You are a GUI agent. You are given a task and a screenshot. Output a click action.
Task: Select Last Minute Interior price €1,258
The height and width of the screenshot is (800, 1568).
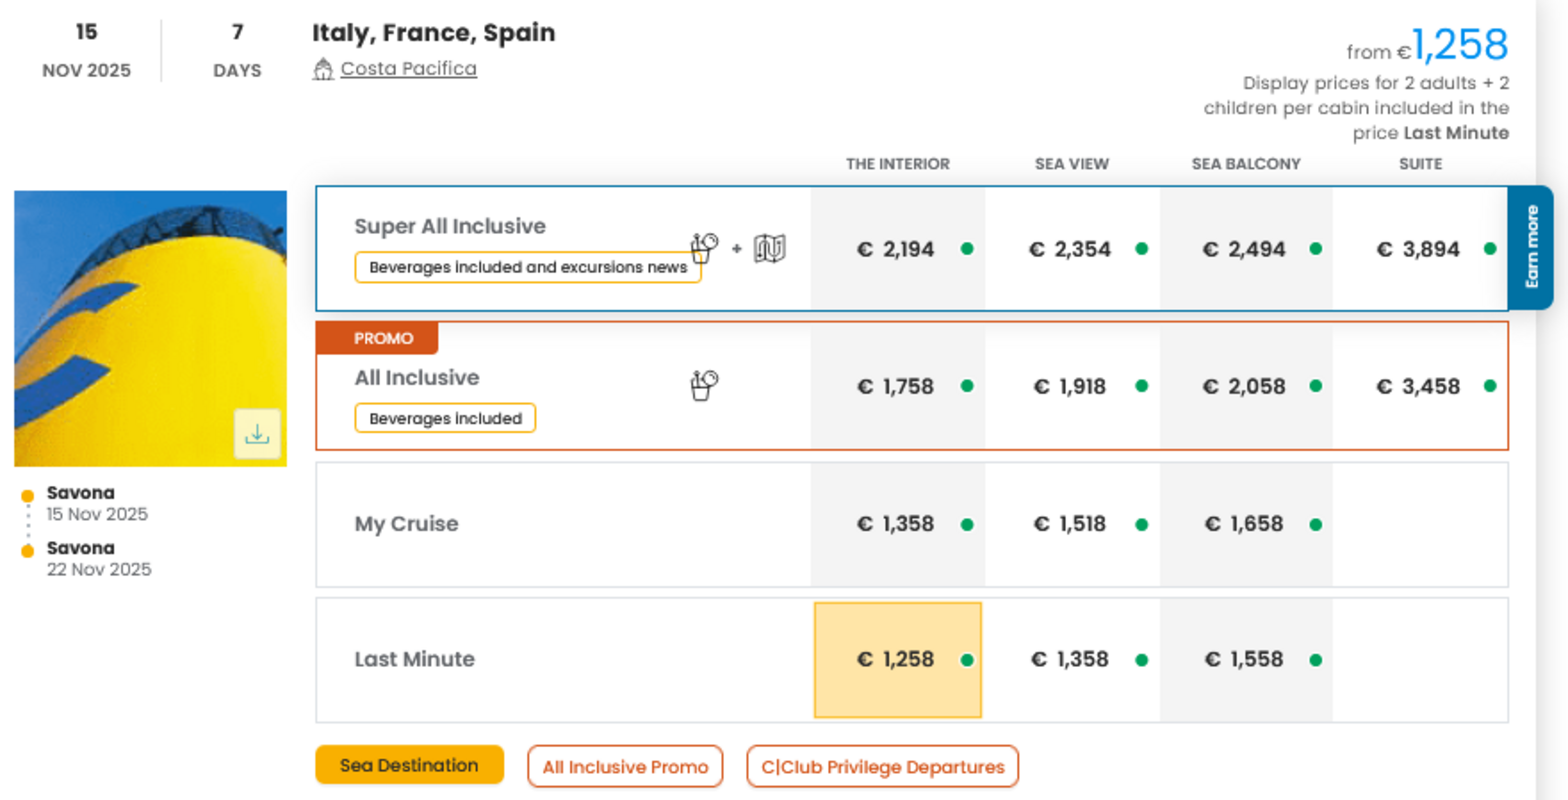897,660
